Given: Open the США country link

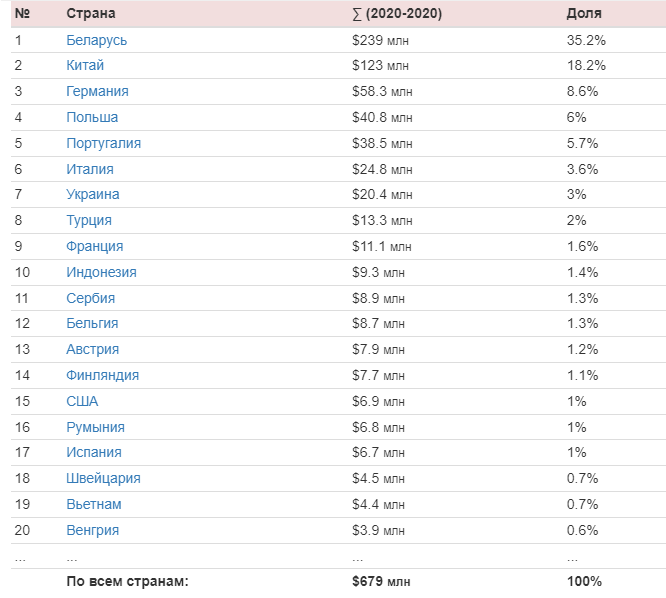Looking at the screenshot, I should pyautogui.click(x=82, y=401).
